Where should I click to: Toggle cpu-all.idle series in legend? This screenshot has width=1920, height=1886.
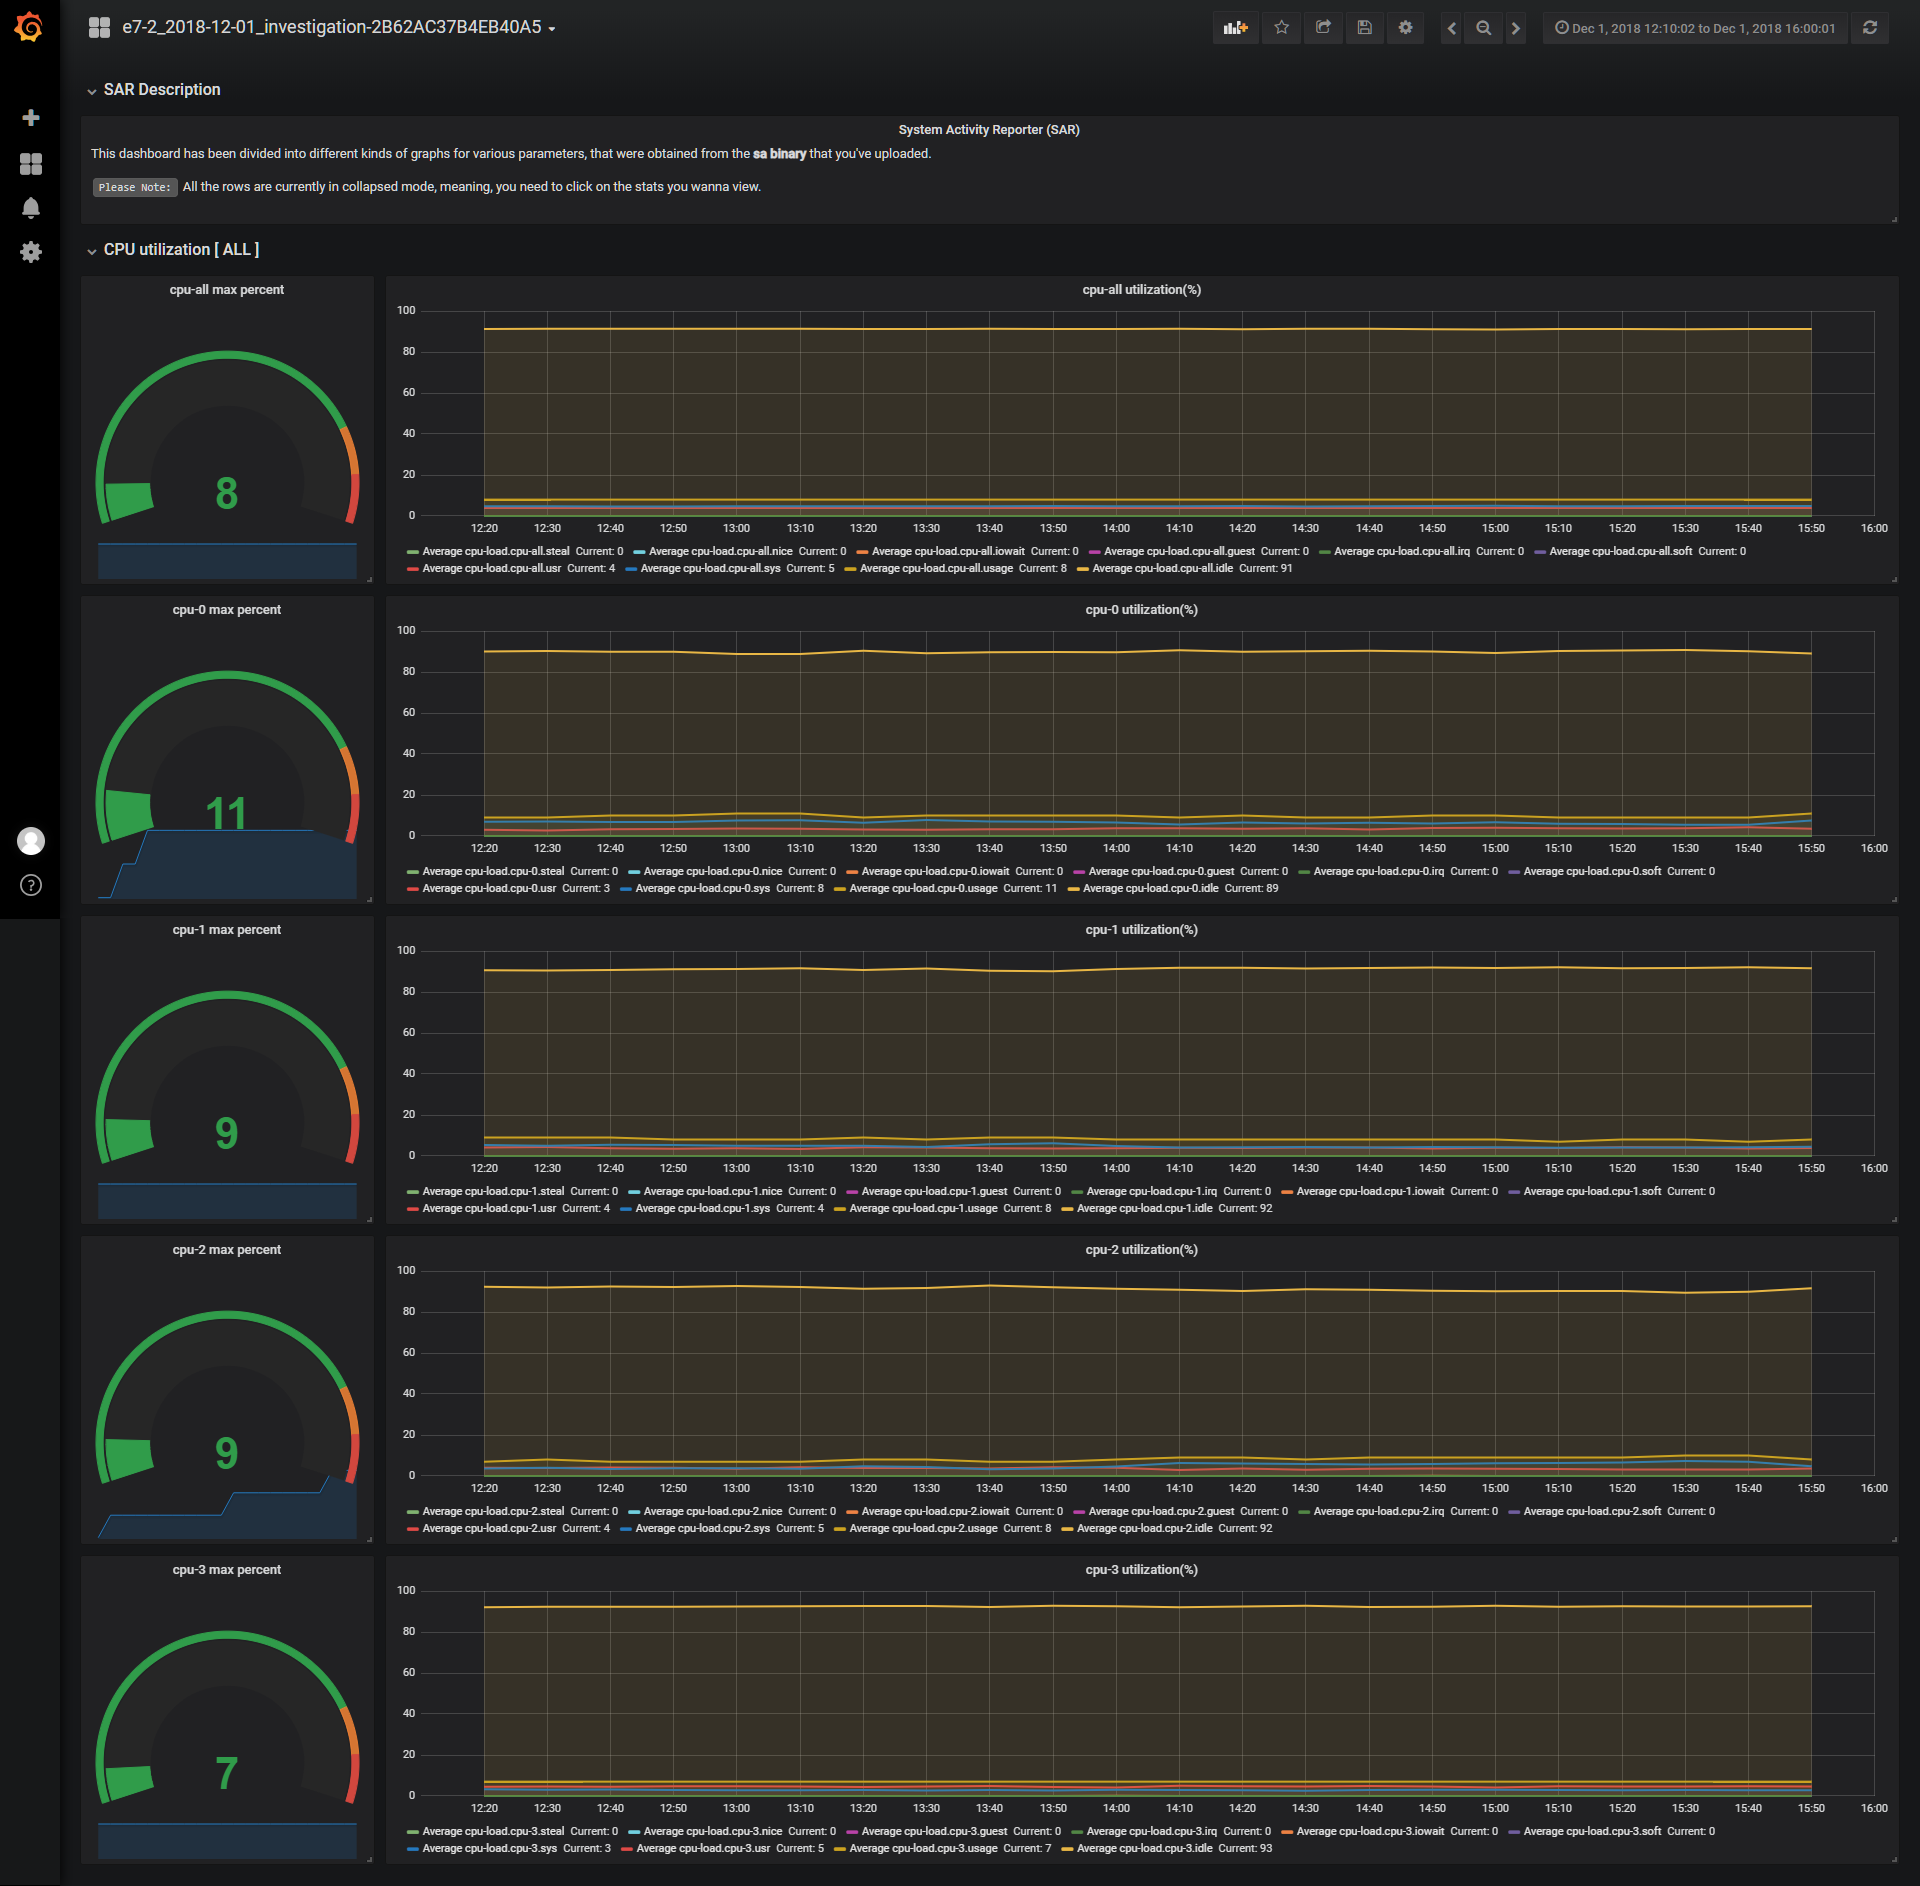pyautogui.click(x=1162, y=568)
